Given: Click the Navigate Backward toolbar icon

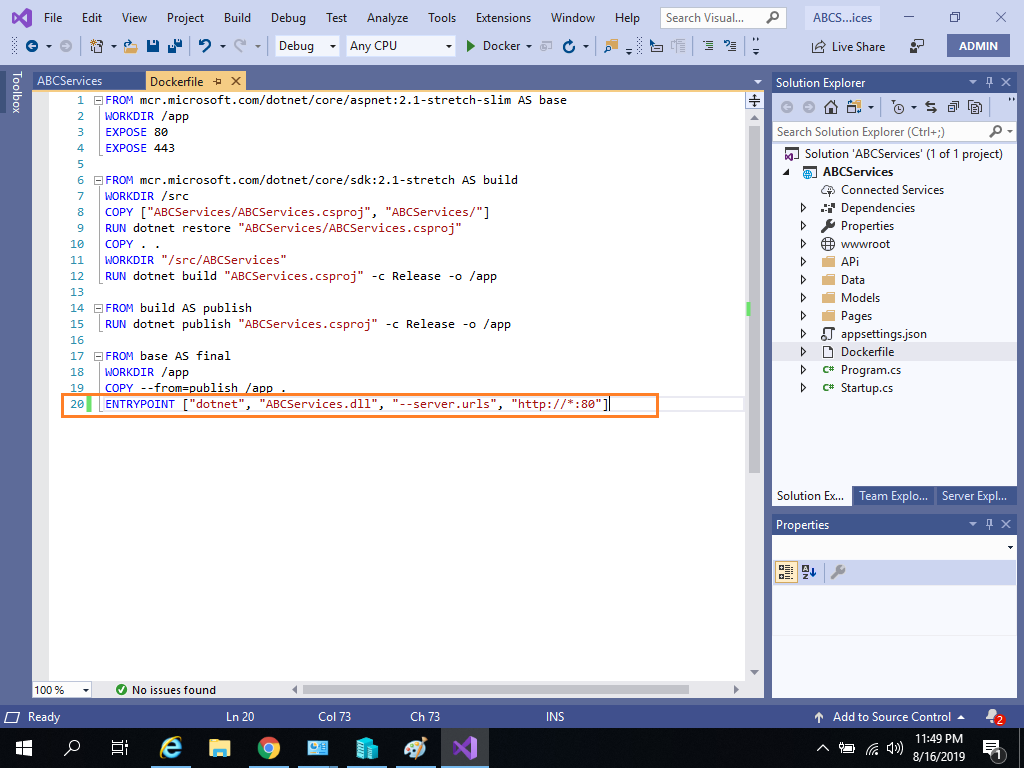Looking at the screenshot, I should (31, 46).
